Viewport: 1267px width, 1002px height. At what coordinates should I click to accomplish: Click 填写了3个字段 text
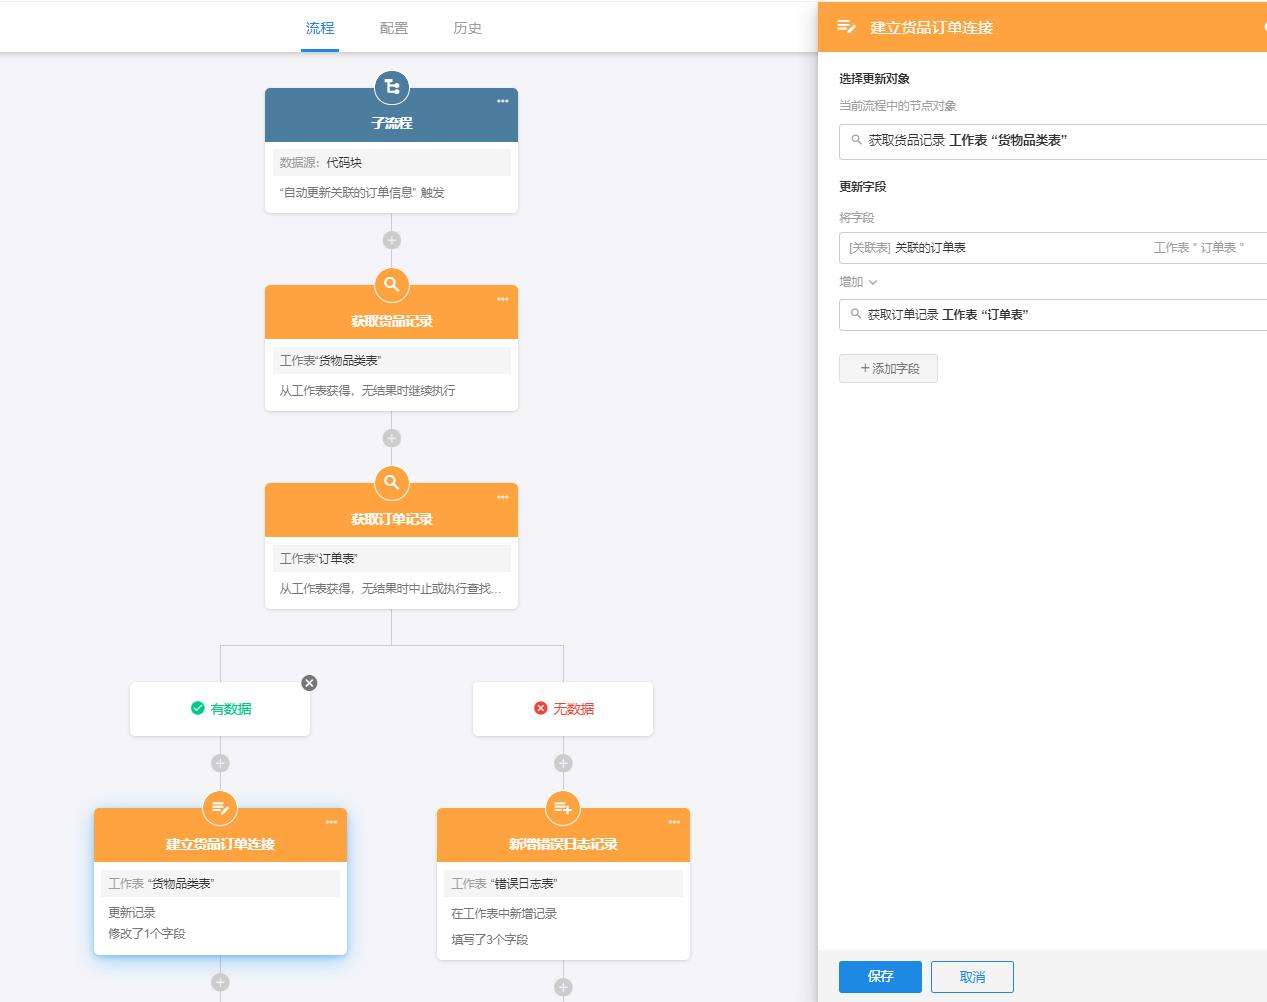pyautogui.click(x=489, y=940)
